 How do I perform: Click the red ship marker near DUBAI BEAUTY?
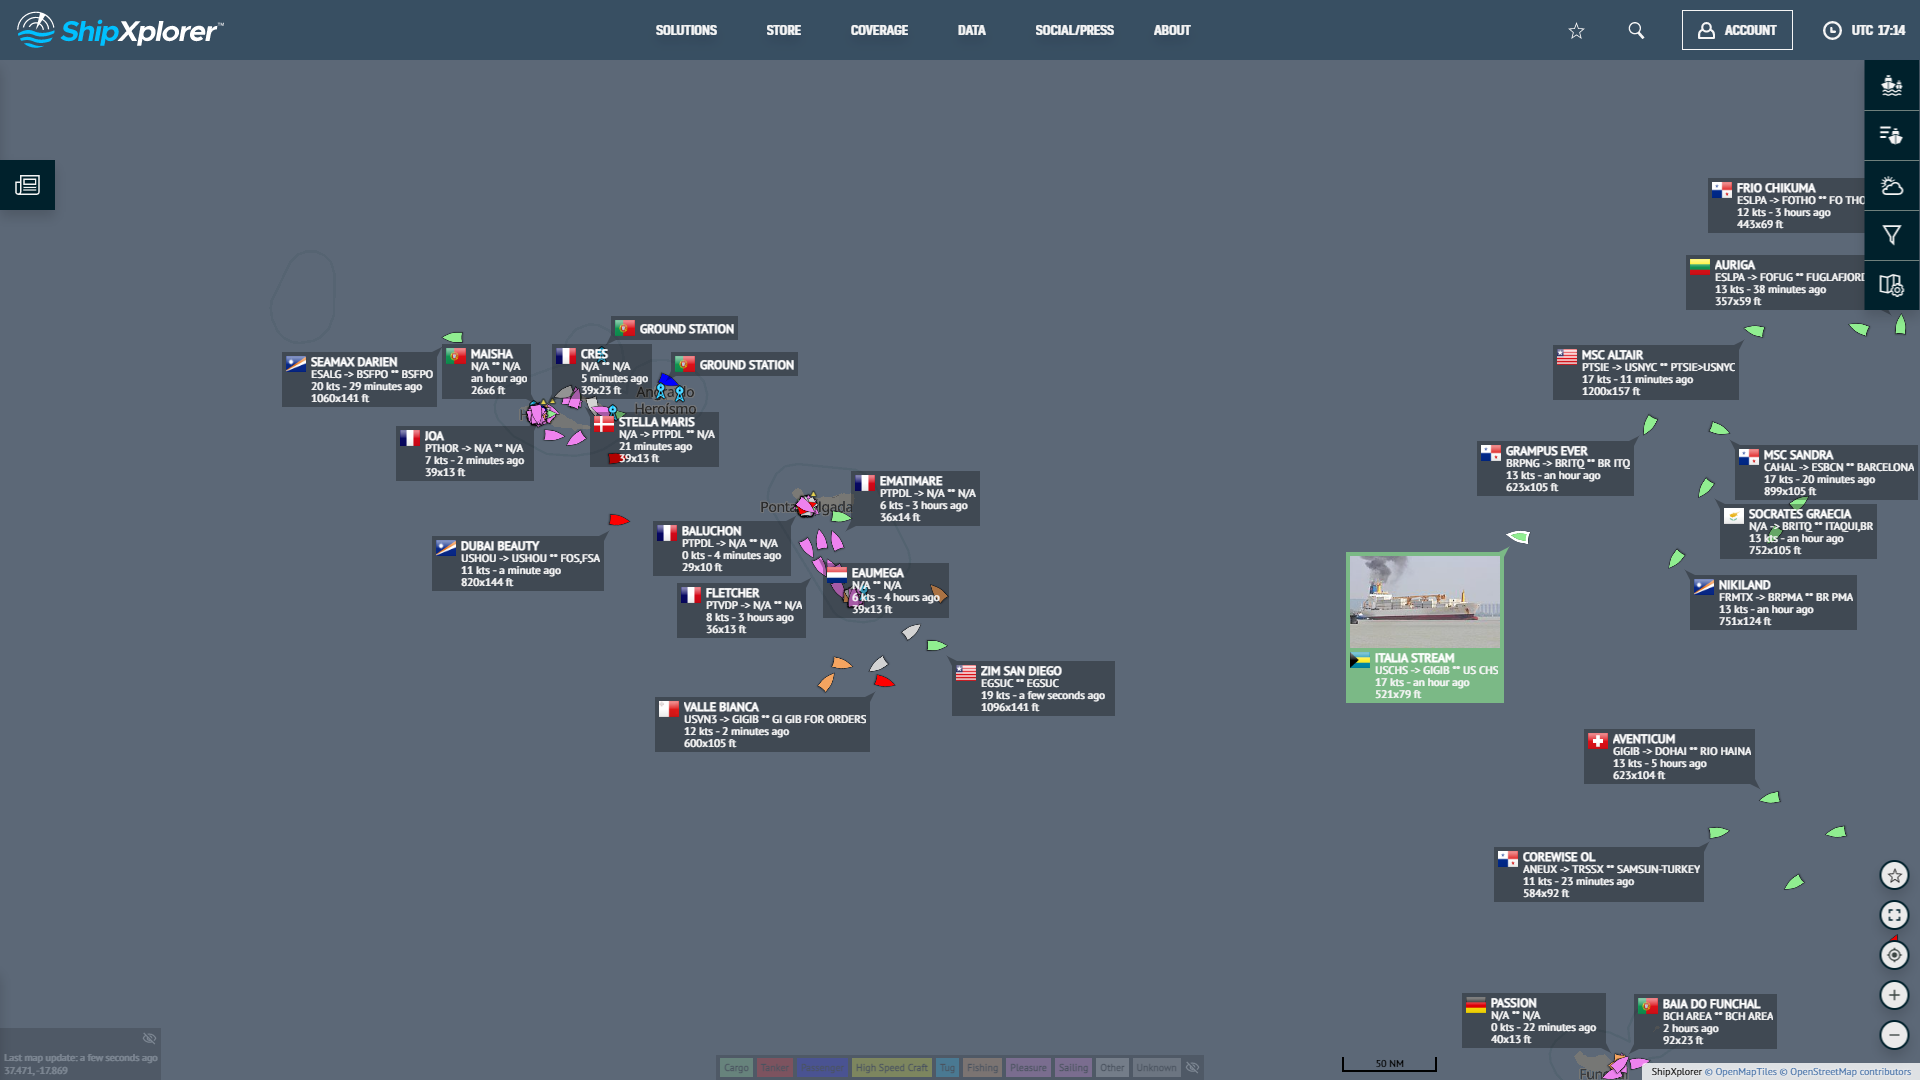(x=619, y=520)
